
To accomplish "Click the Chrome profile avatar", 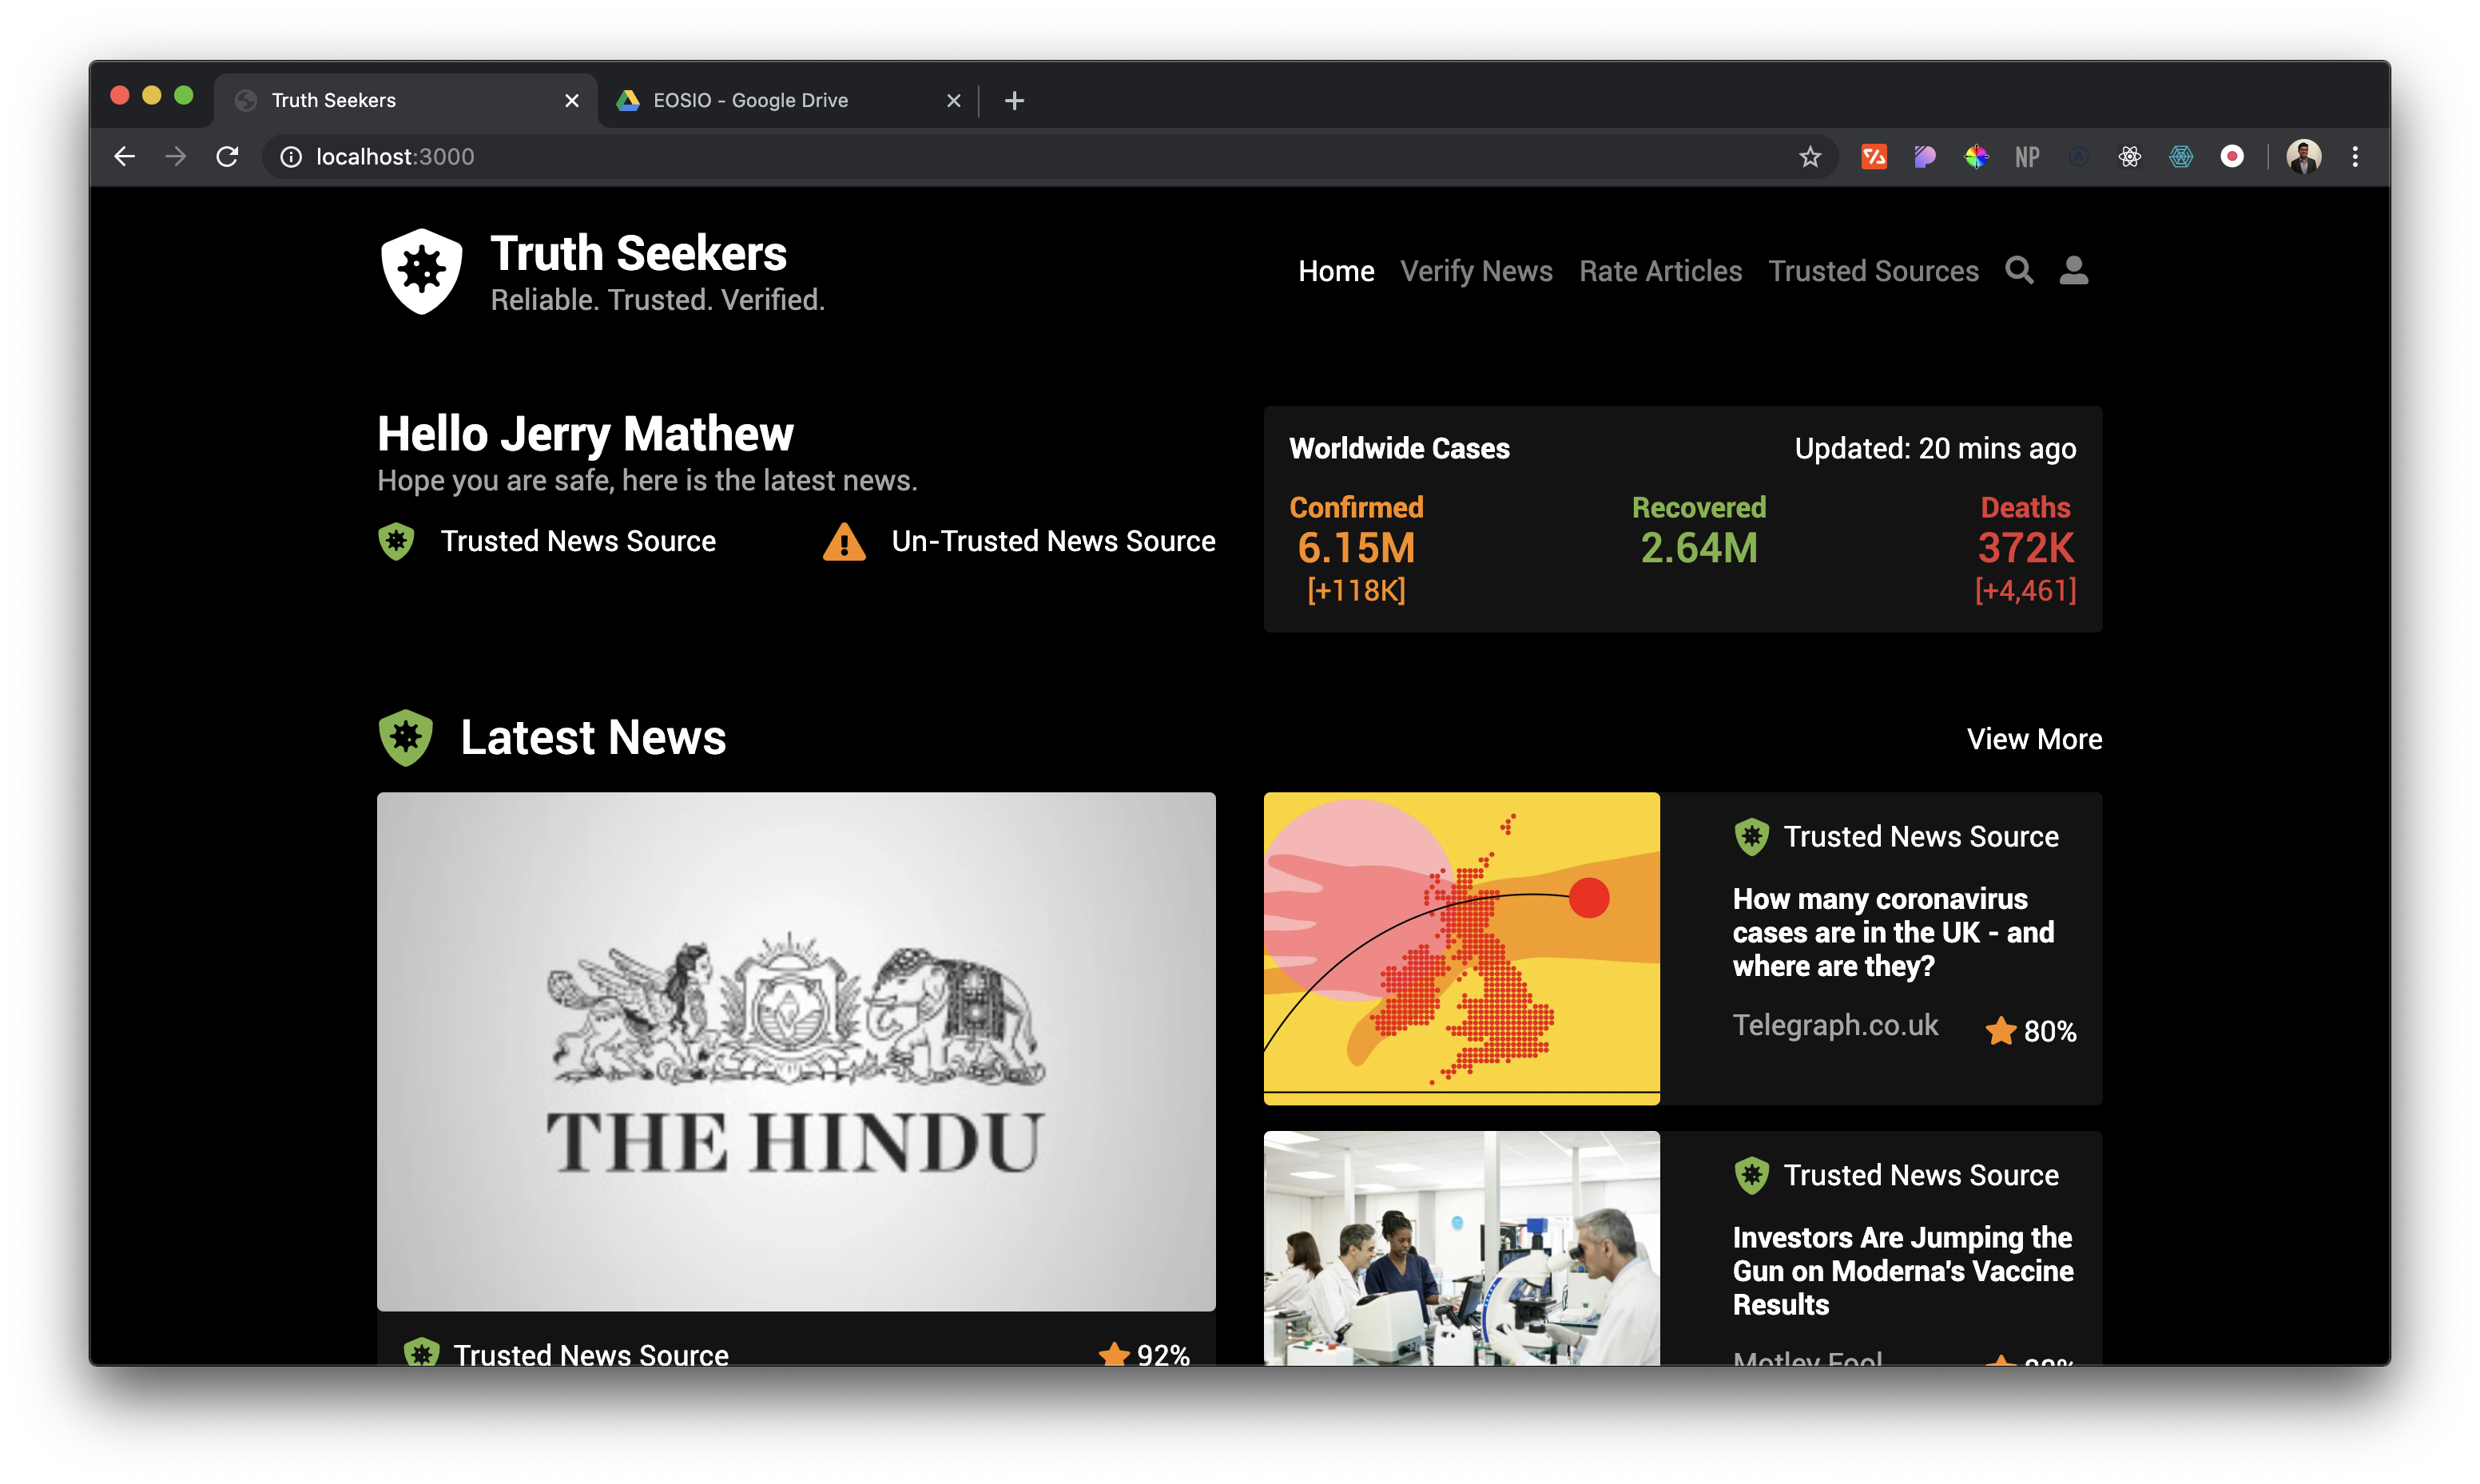I will [2303, 157].
